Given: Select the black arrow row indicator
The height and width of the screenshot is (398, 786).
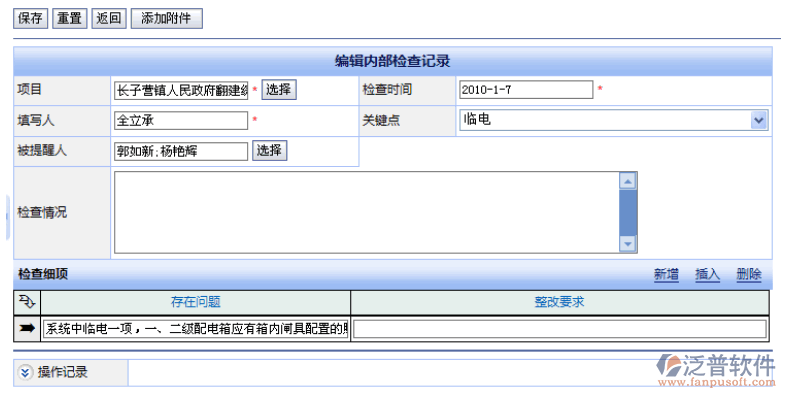Looking at the screenshot, I should 27,328.
